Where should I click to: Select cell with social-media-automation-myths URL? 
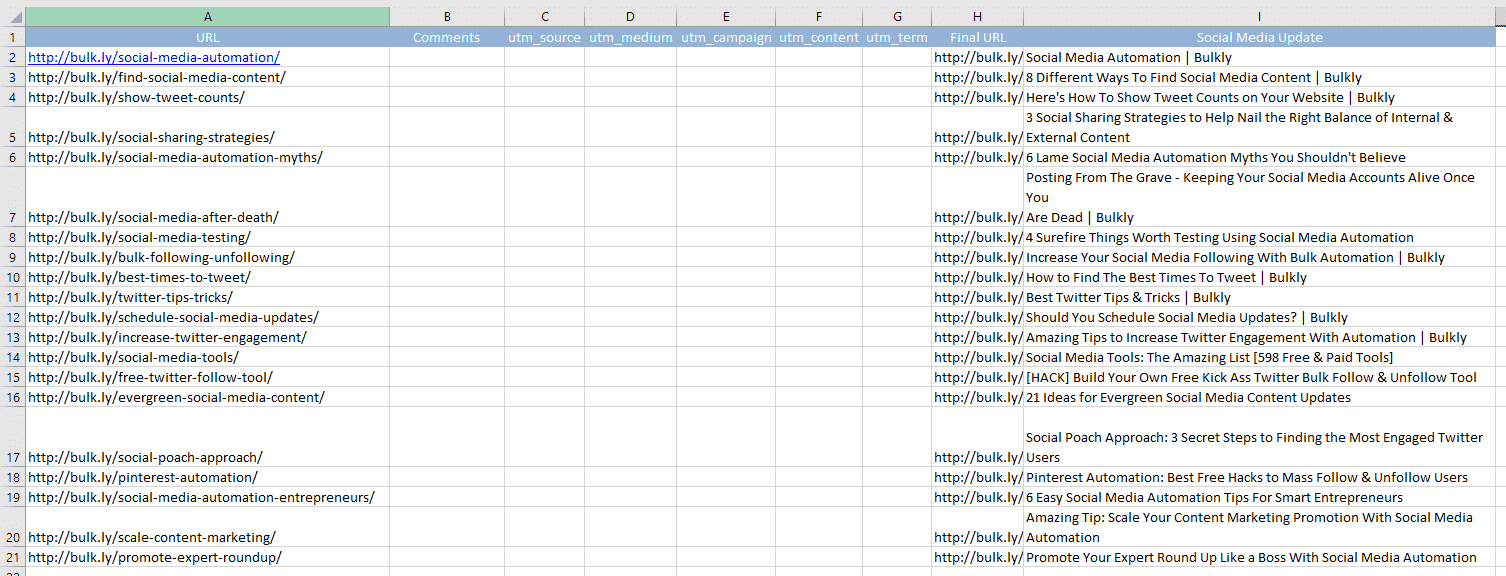208,157
